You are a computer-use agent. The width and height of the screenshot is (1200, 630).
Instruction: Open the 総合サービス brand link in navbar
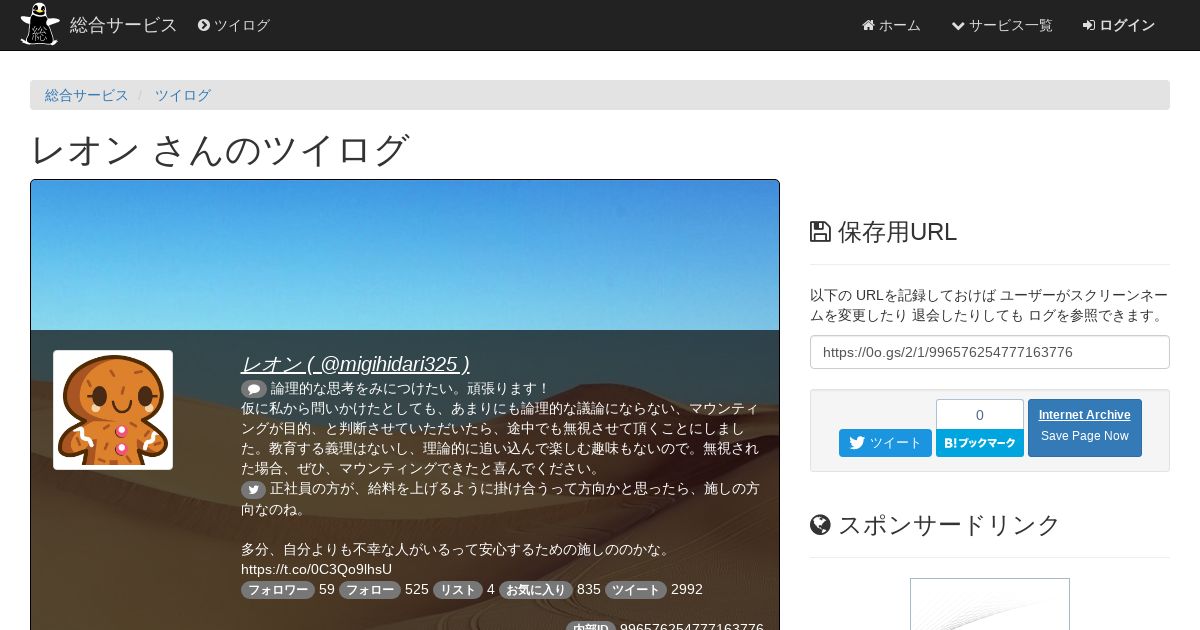pos(124,25)
